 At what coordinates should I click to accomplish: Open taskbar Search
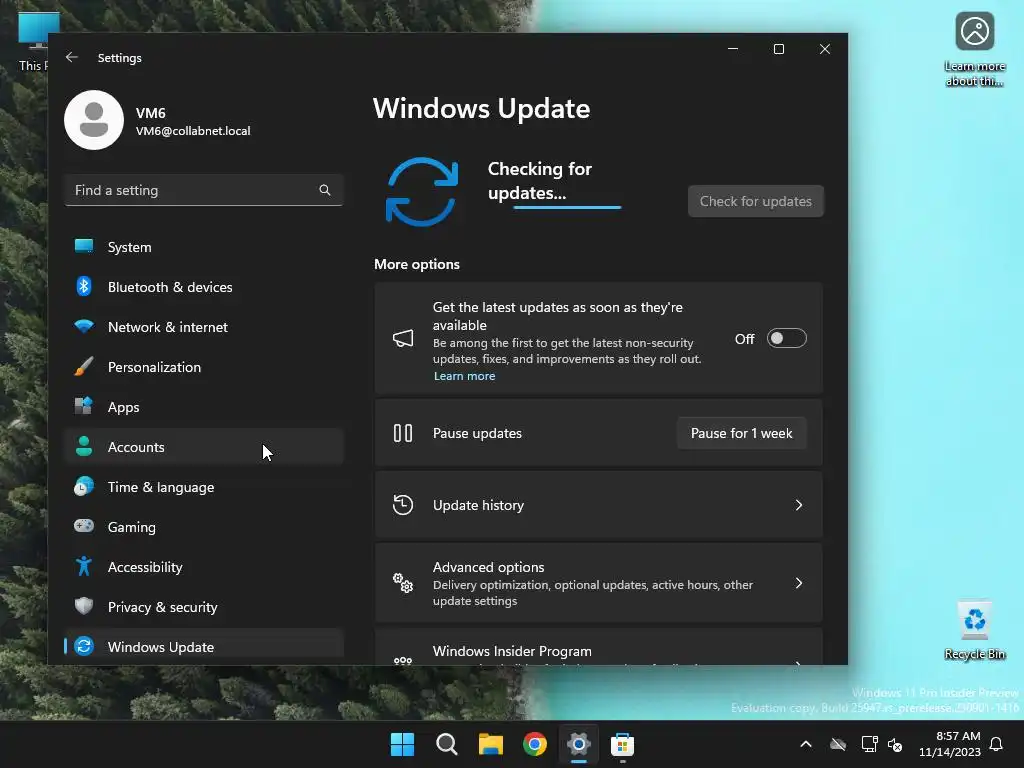447,744
